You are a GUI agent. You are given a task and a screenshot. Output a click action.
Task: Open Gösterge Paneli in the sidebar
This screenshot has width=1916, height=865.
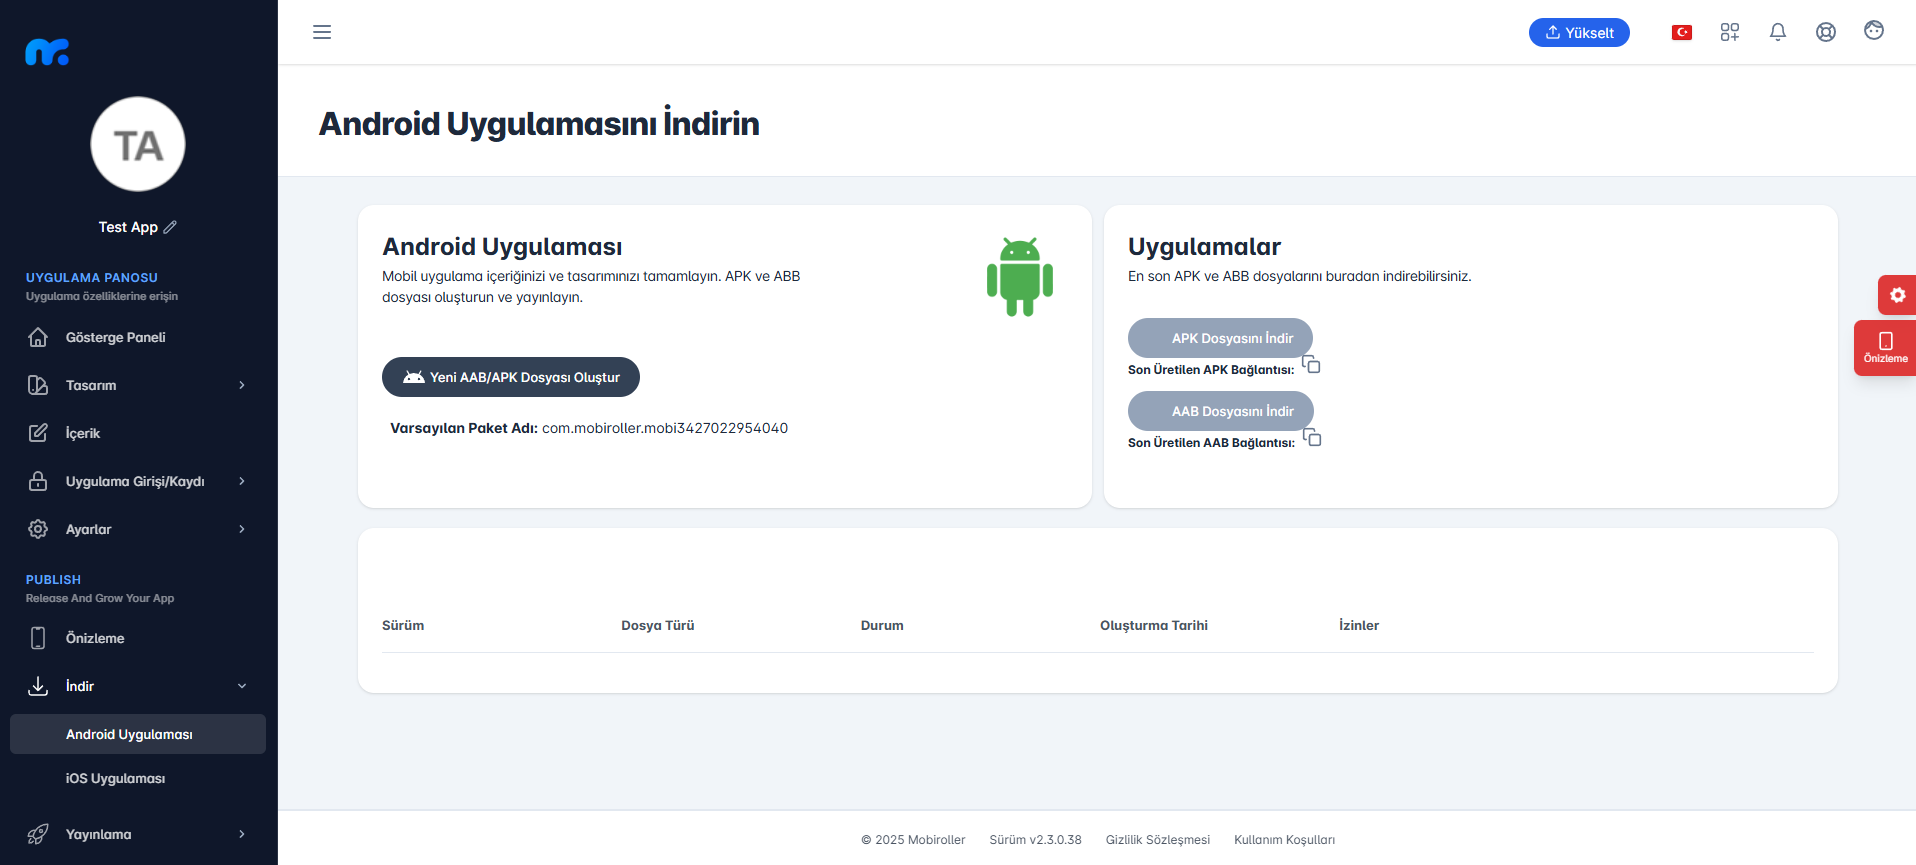[138, 337]
